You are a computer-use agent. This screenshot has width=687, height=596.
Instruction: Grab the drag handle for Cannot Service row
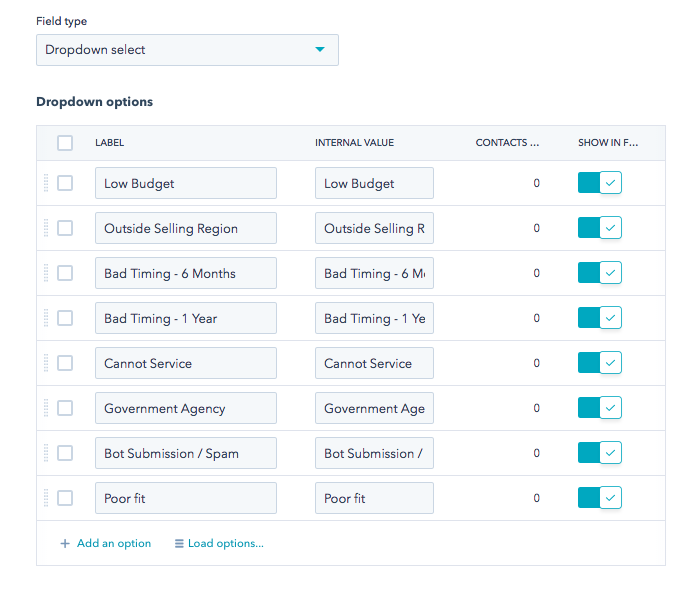[x=45, y=363]
